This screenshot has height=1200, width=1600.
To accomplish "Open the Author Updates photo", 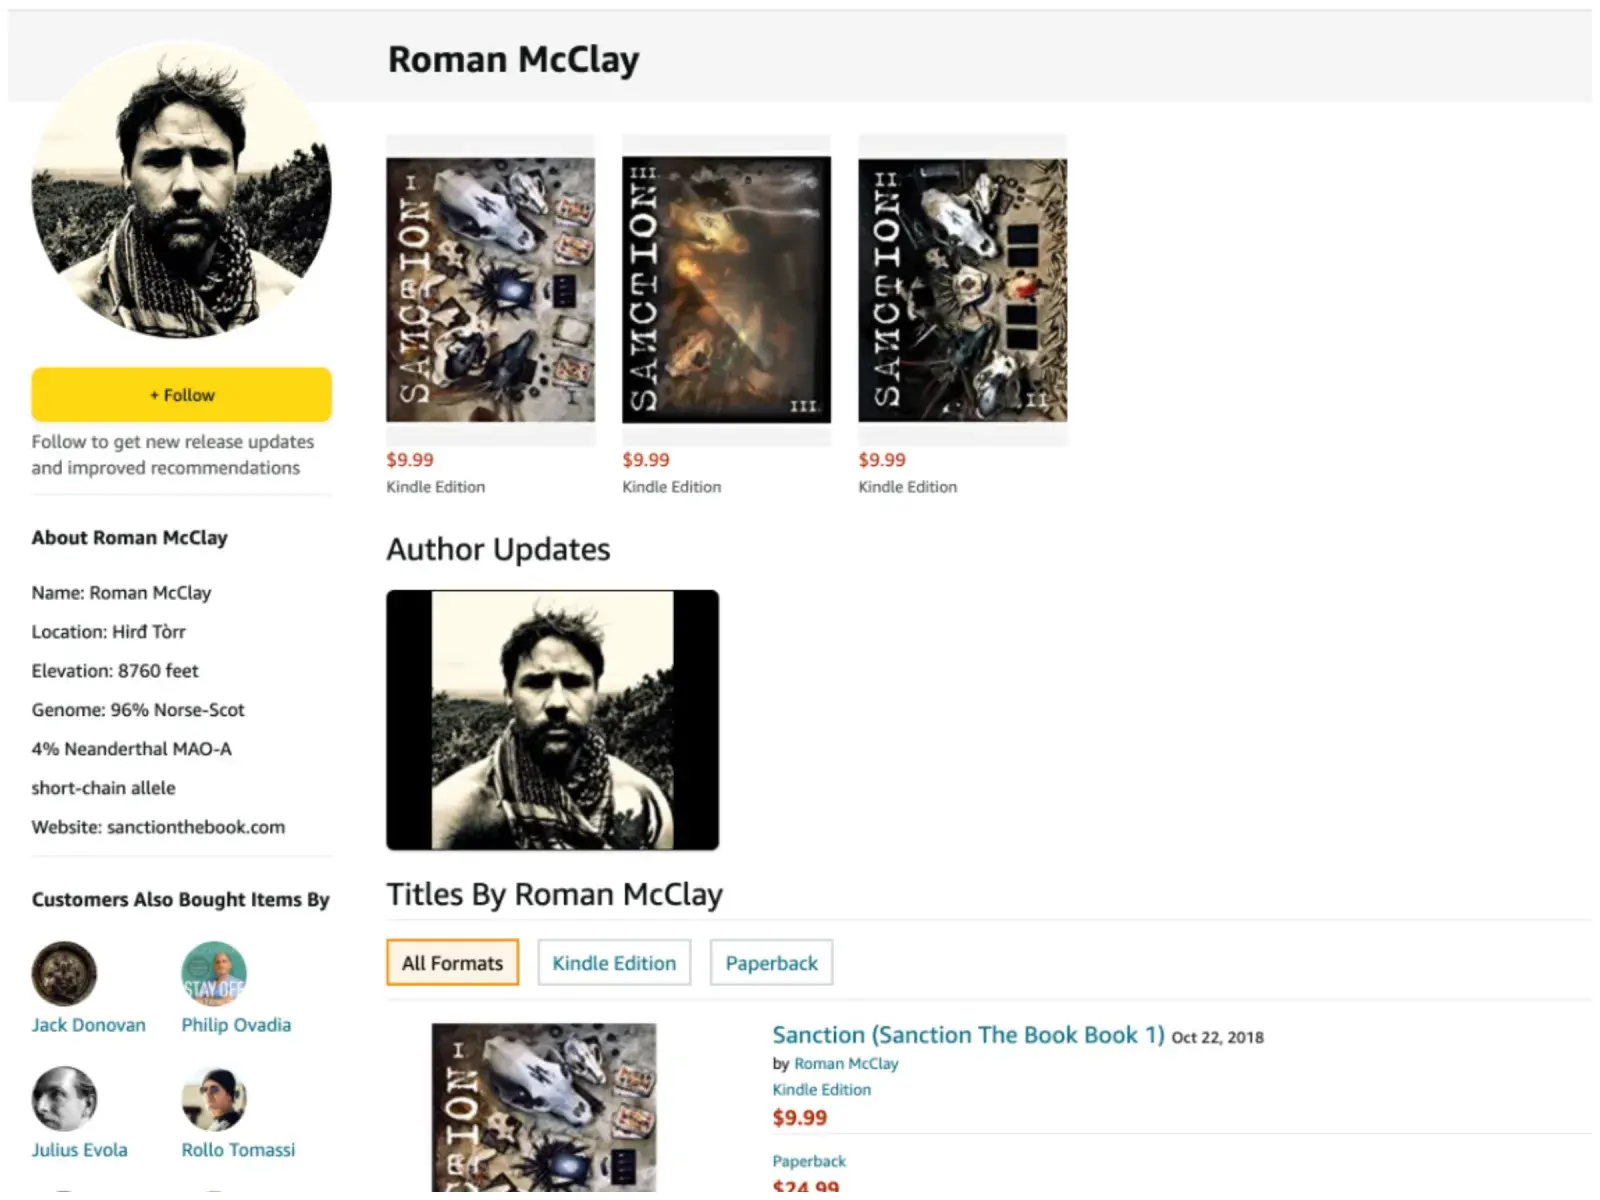I will click(552, 720).
